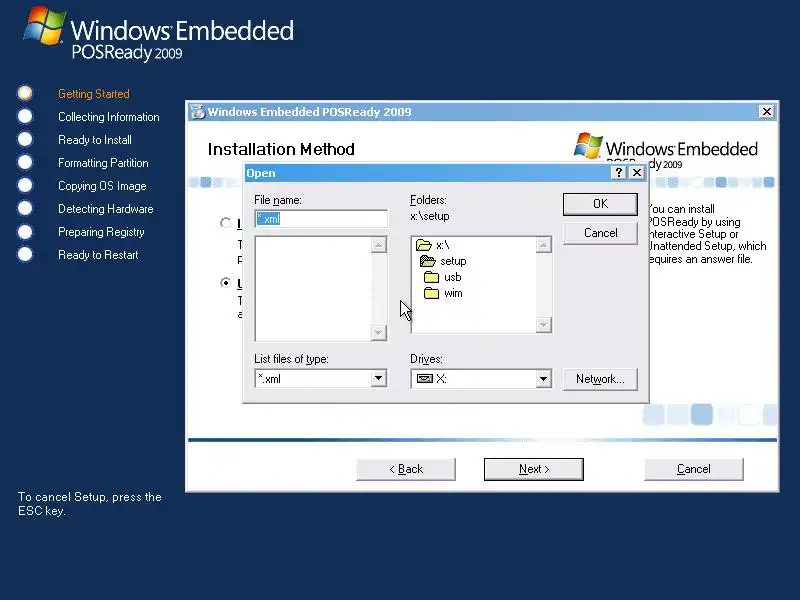Click the folder list scroll down arrow
800x600 pixels.
coord(544,324)
